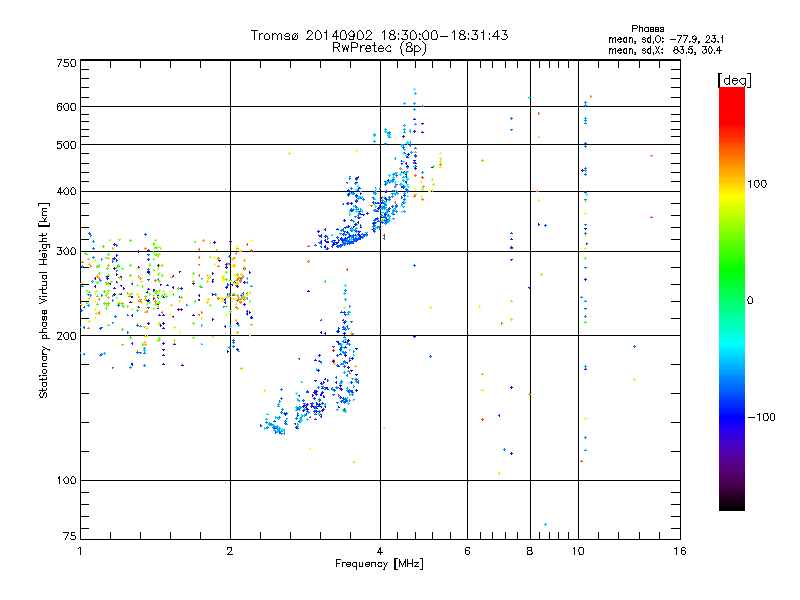Click the x-axis label '1'

click(80, 551)
